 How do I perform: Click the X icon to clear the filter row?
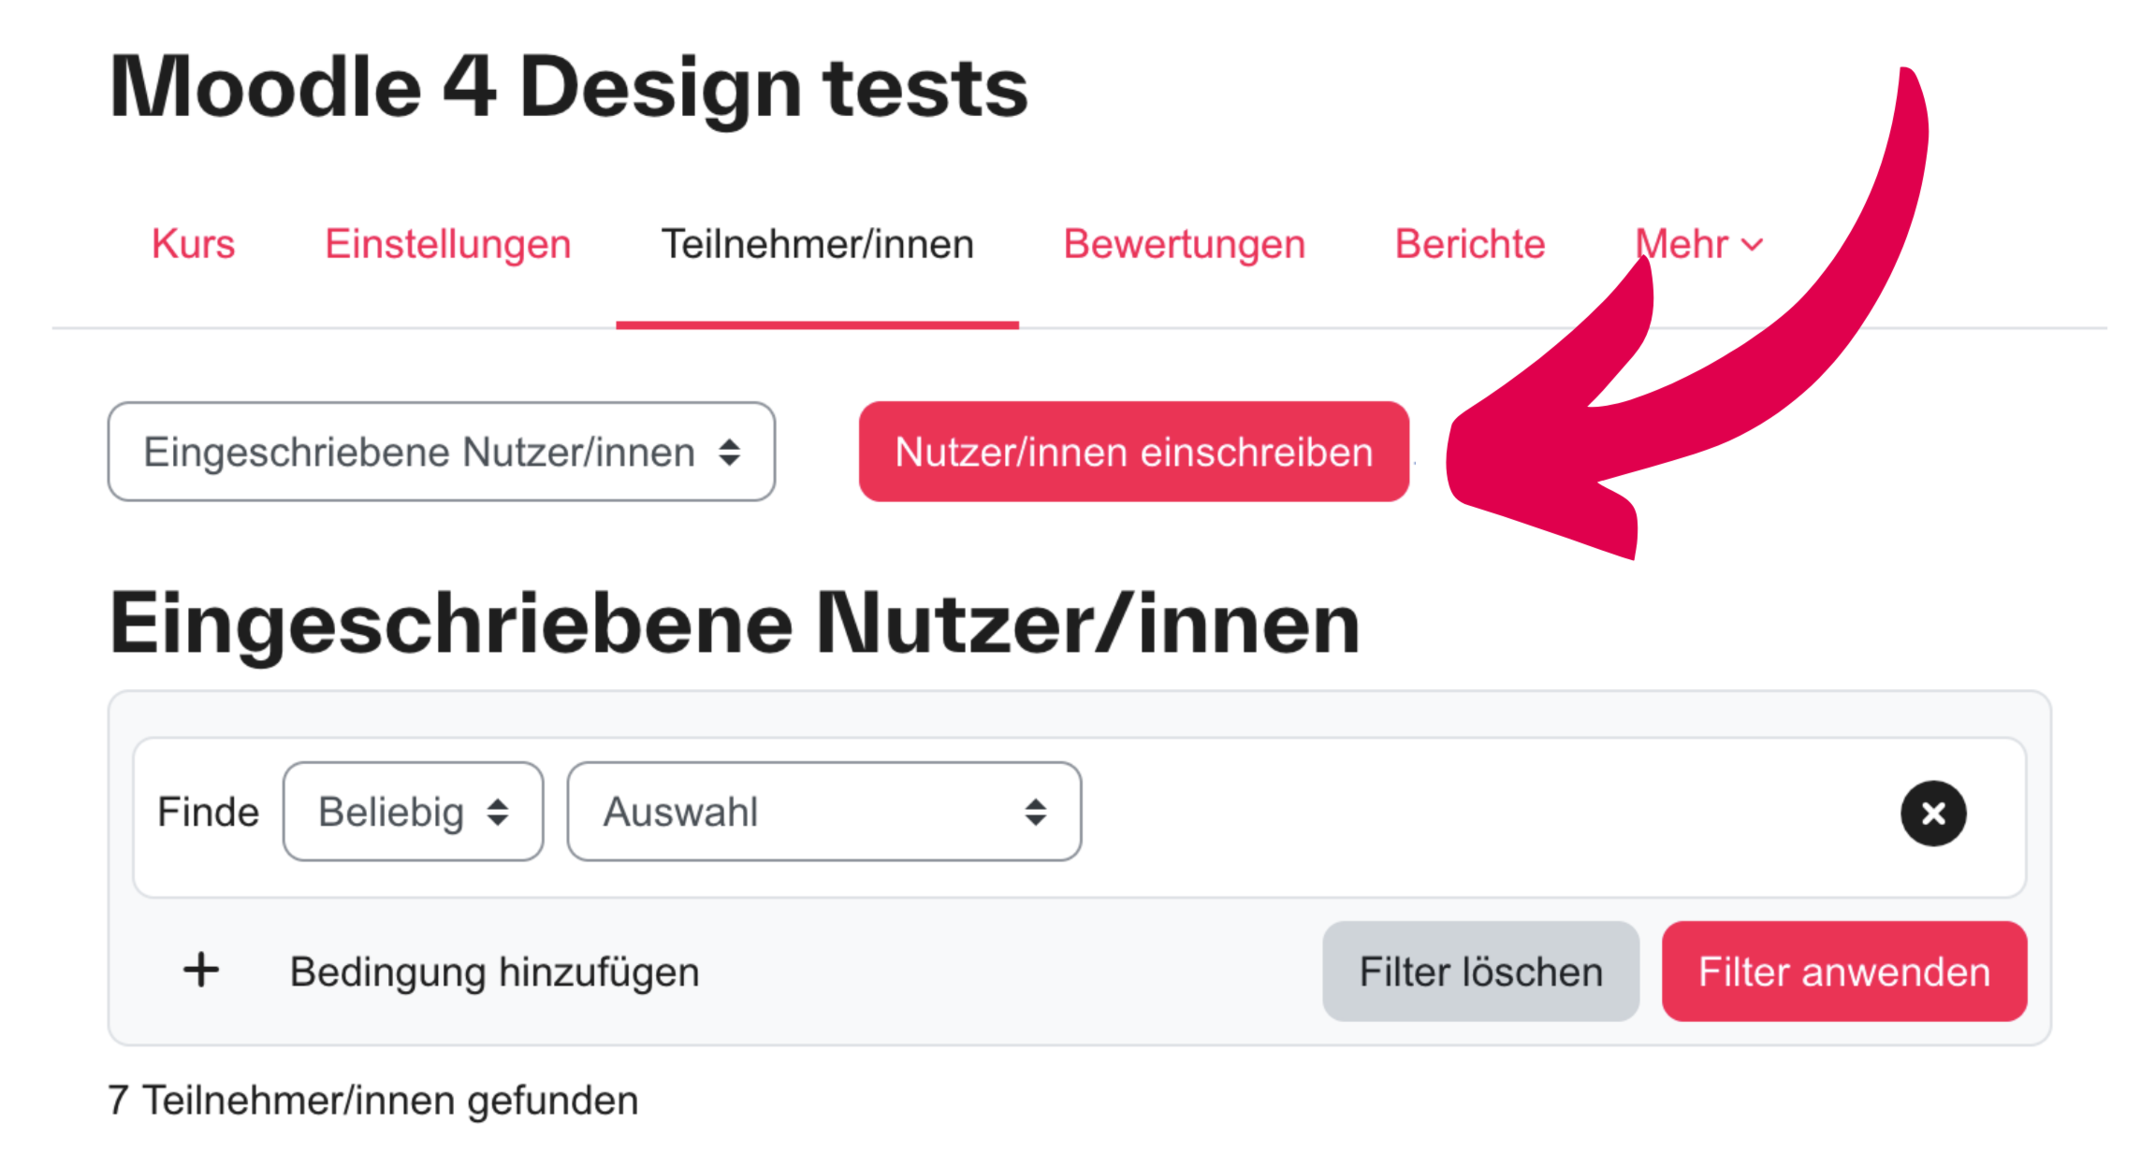pos(1933,813)
